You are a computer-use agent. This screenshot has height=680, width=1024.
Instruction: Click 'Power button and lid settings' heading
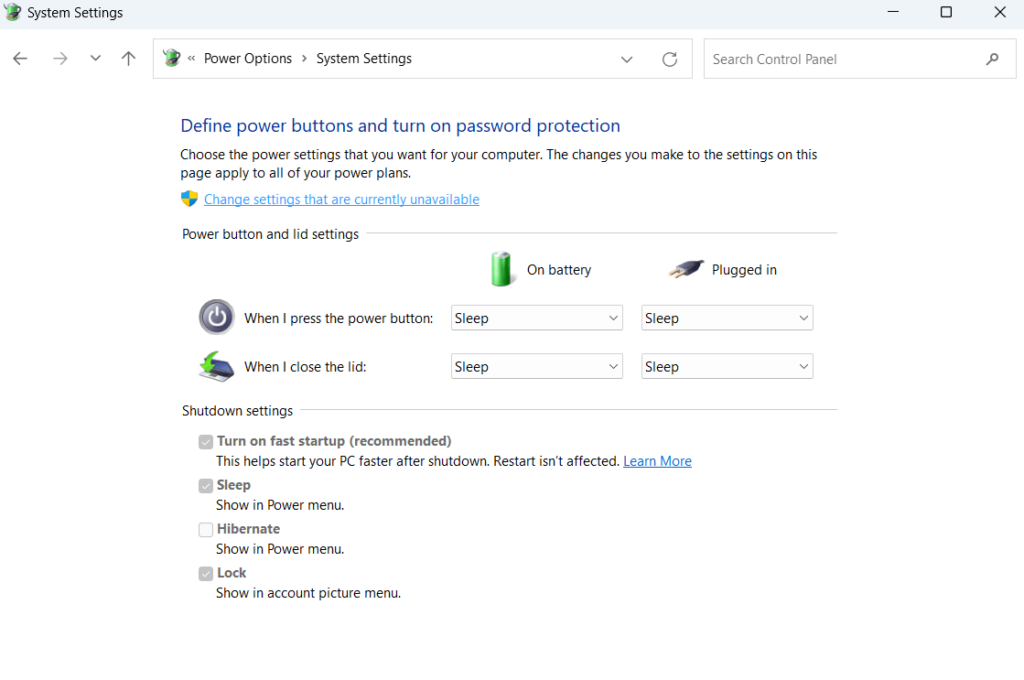coord(270,234)
